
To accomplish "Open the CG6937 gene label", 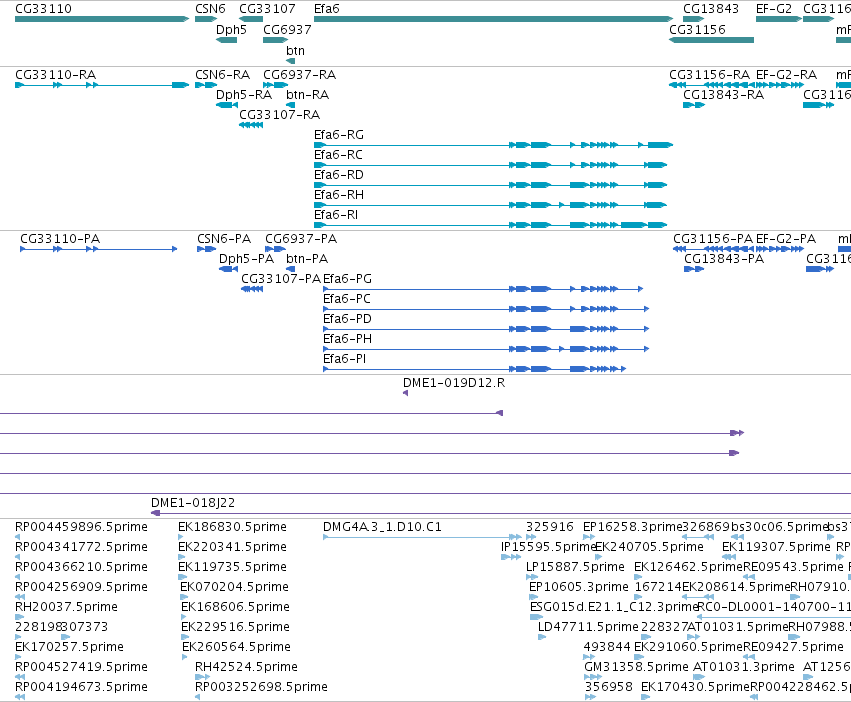I will (x=287, y=29).
